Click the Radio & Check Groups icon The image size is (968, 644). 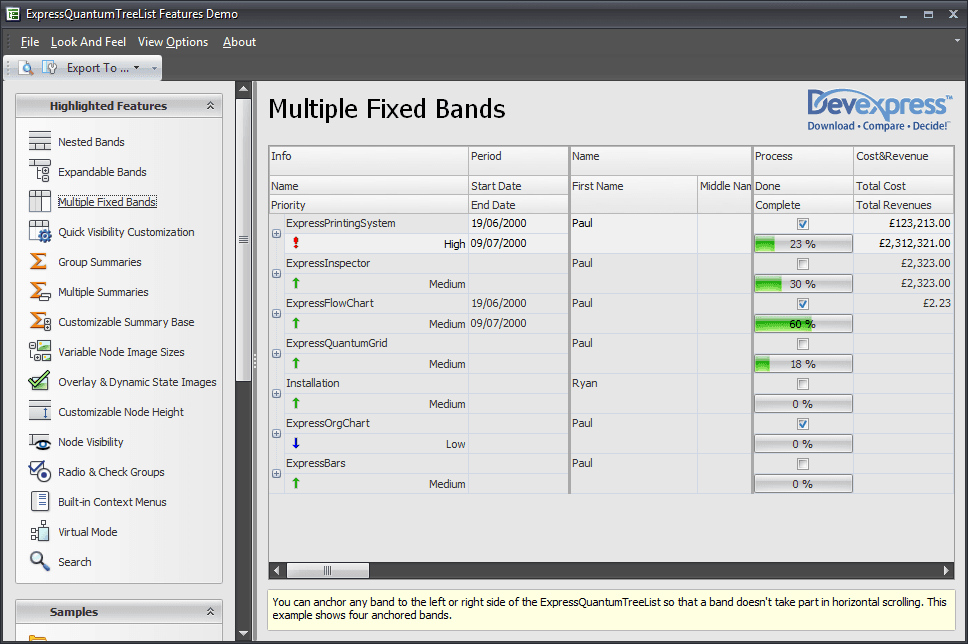click(x=40, y=471)
